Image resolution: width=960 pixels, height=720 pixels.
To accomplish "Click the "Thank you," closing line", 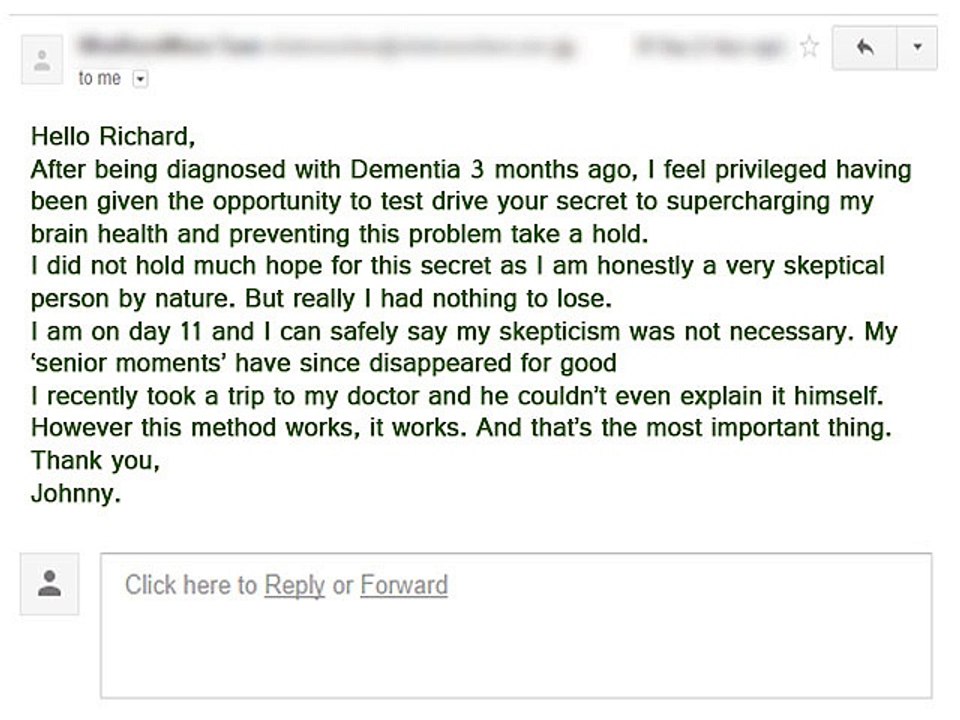I will 95,461.
